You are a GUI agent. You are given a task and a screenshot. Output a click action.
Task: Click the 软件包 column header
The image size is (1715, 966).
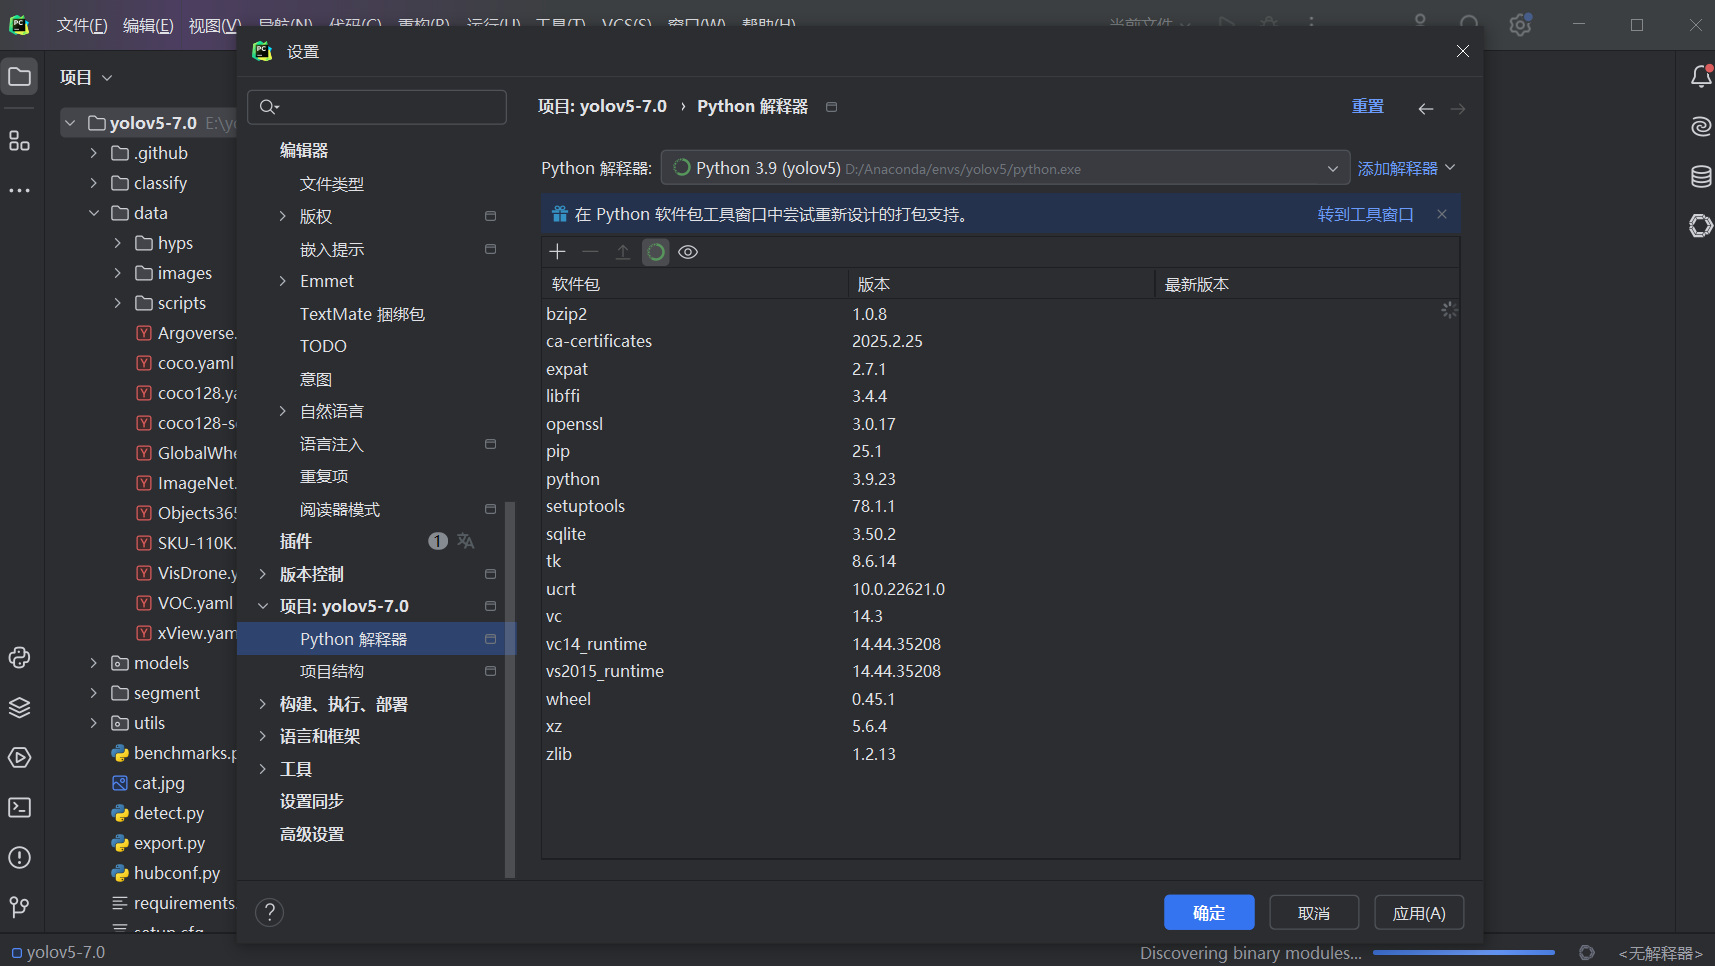(x=695, y=284)
